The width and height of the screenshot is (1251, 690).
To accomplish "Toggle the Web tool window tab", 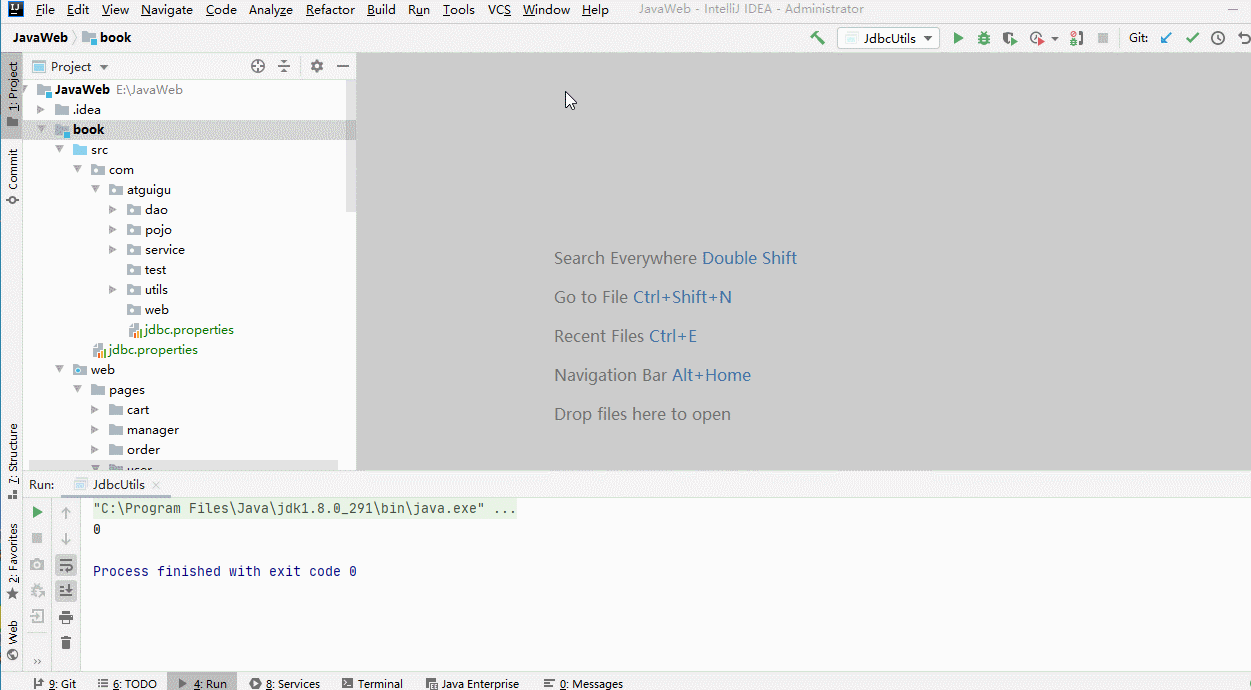I will click(x=12, y=641).
